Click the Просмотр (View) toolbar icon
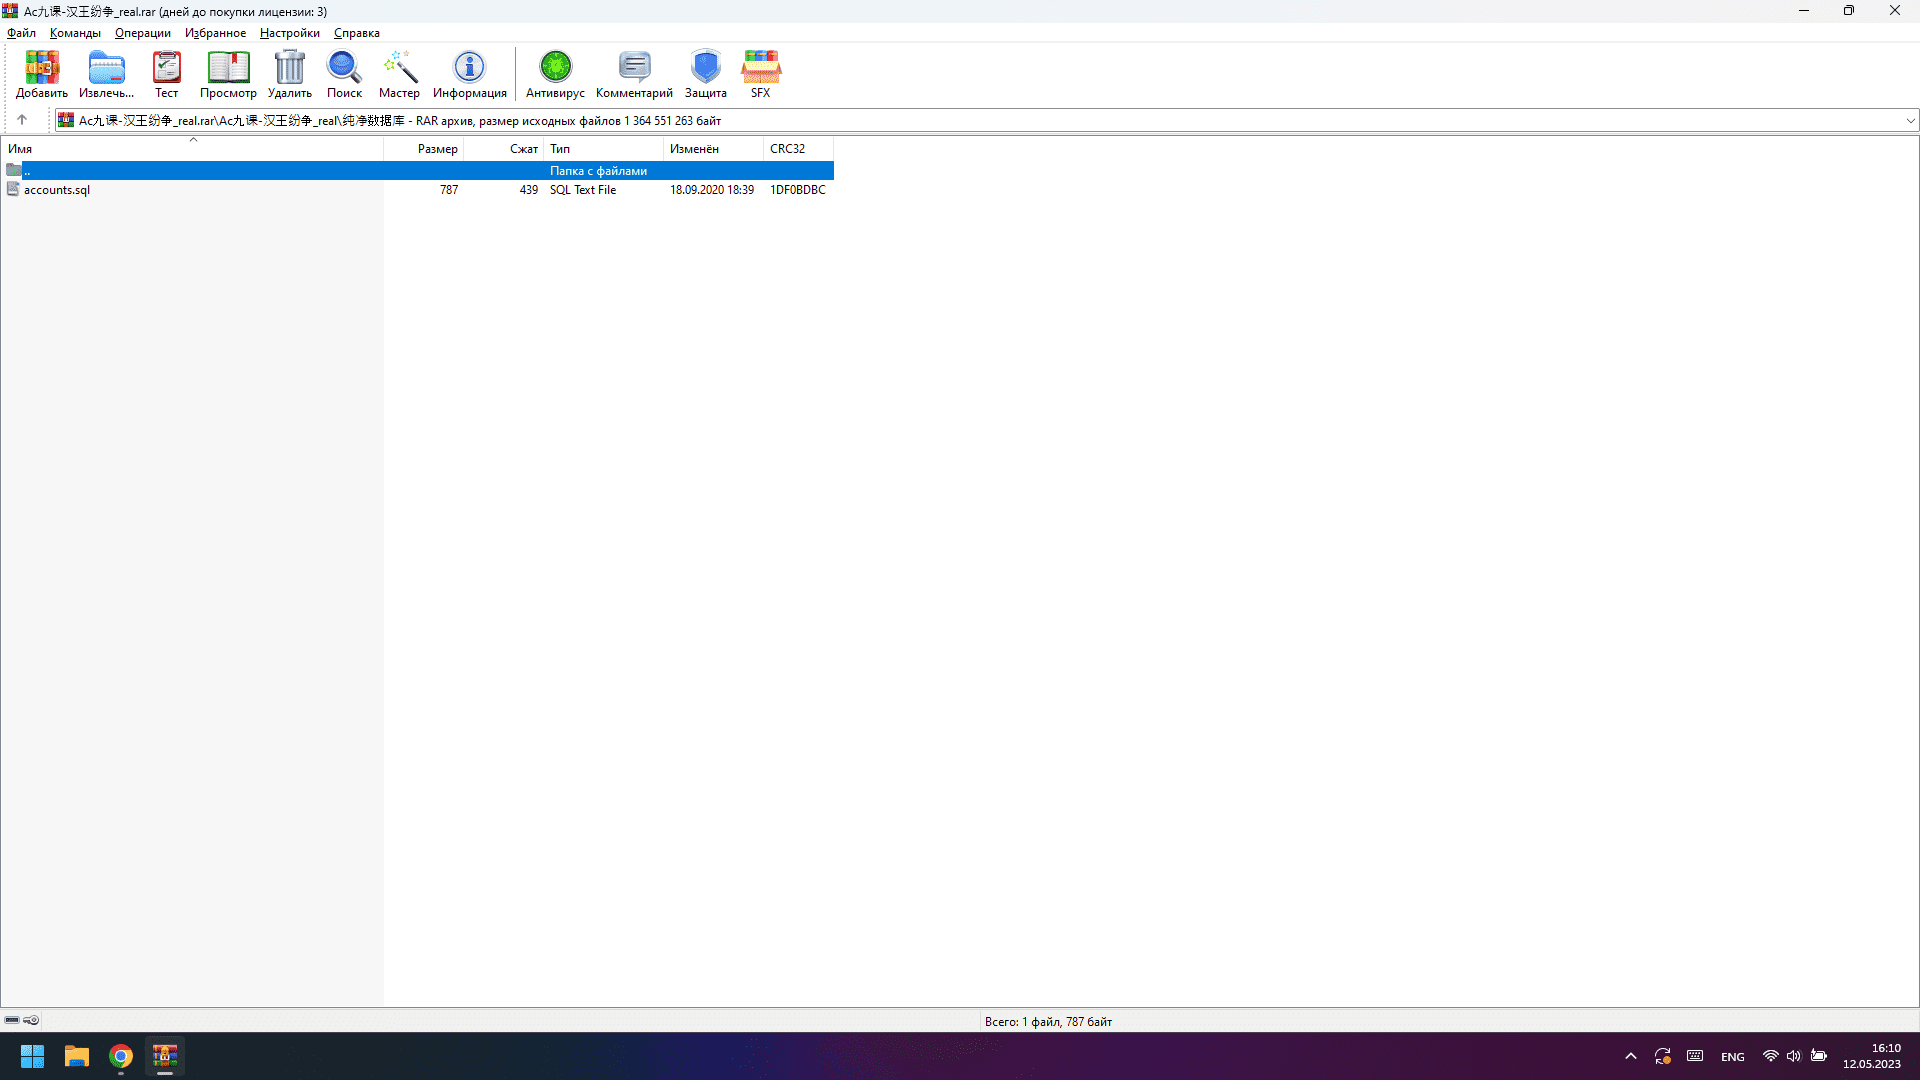The image size is (1920, 1080). tap(227, 73)
